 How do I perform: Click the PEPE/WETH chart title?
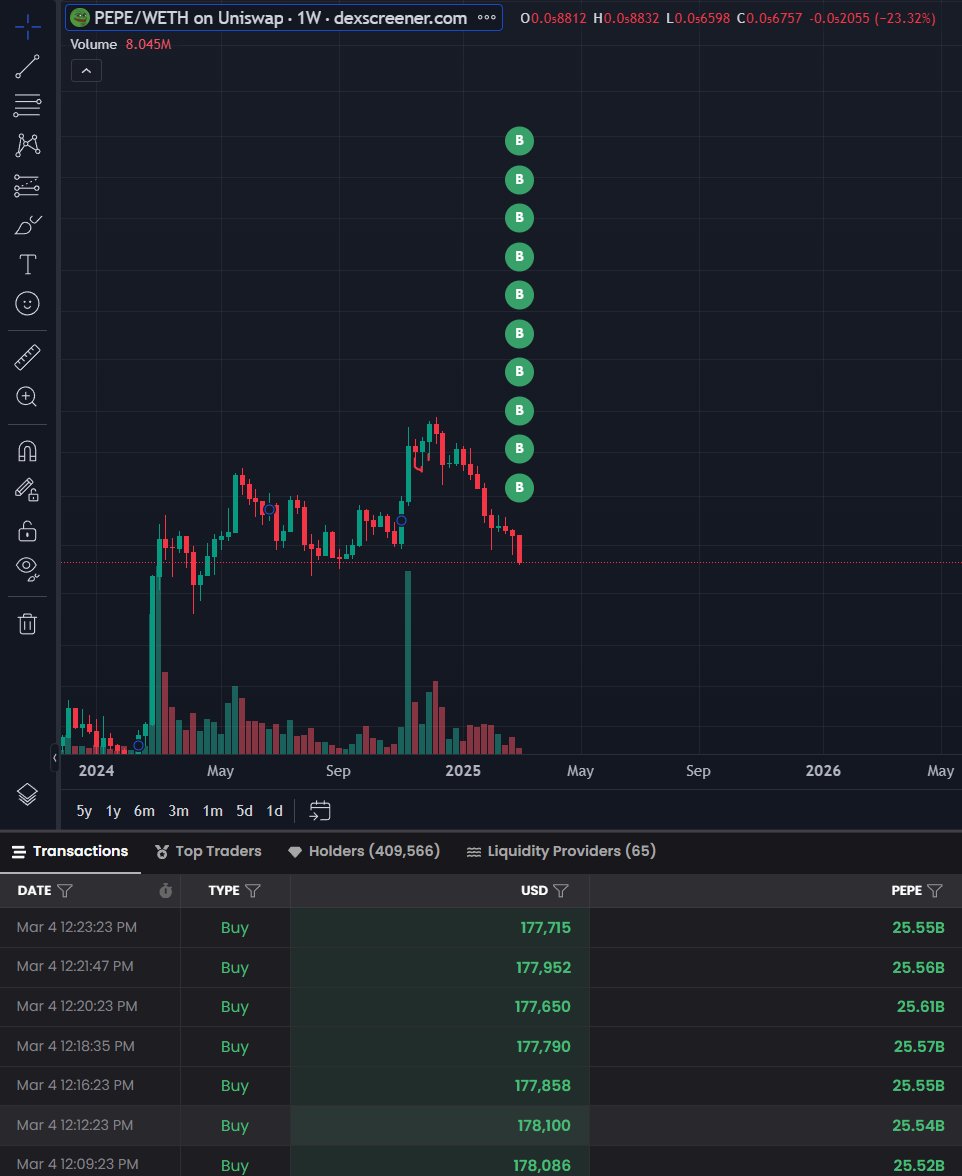tap(280, 18)
